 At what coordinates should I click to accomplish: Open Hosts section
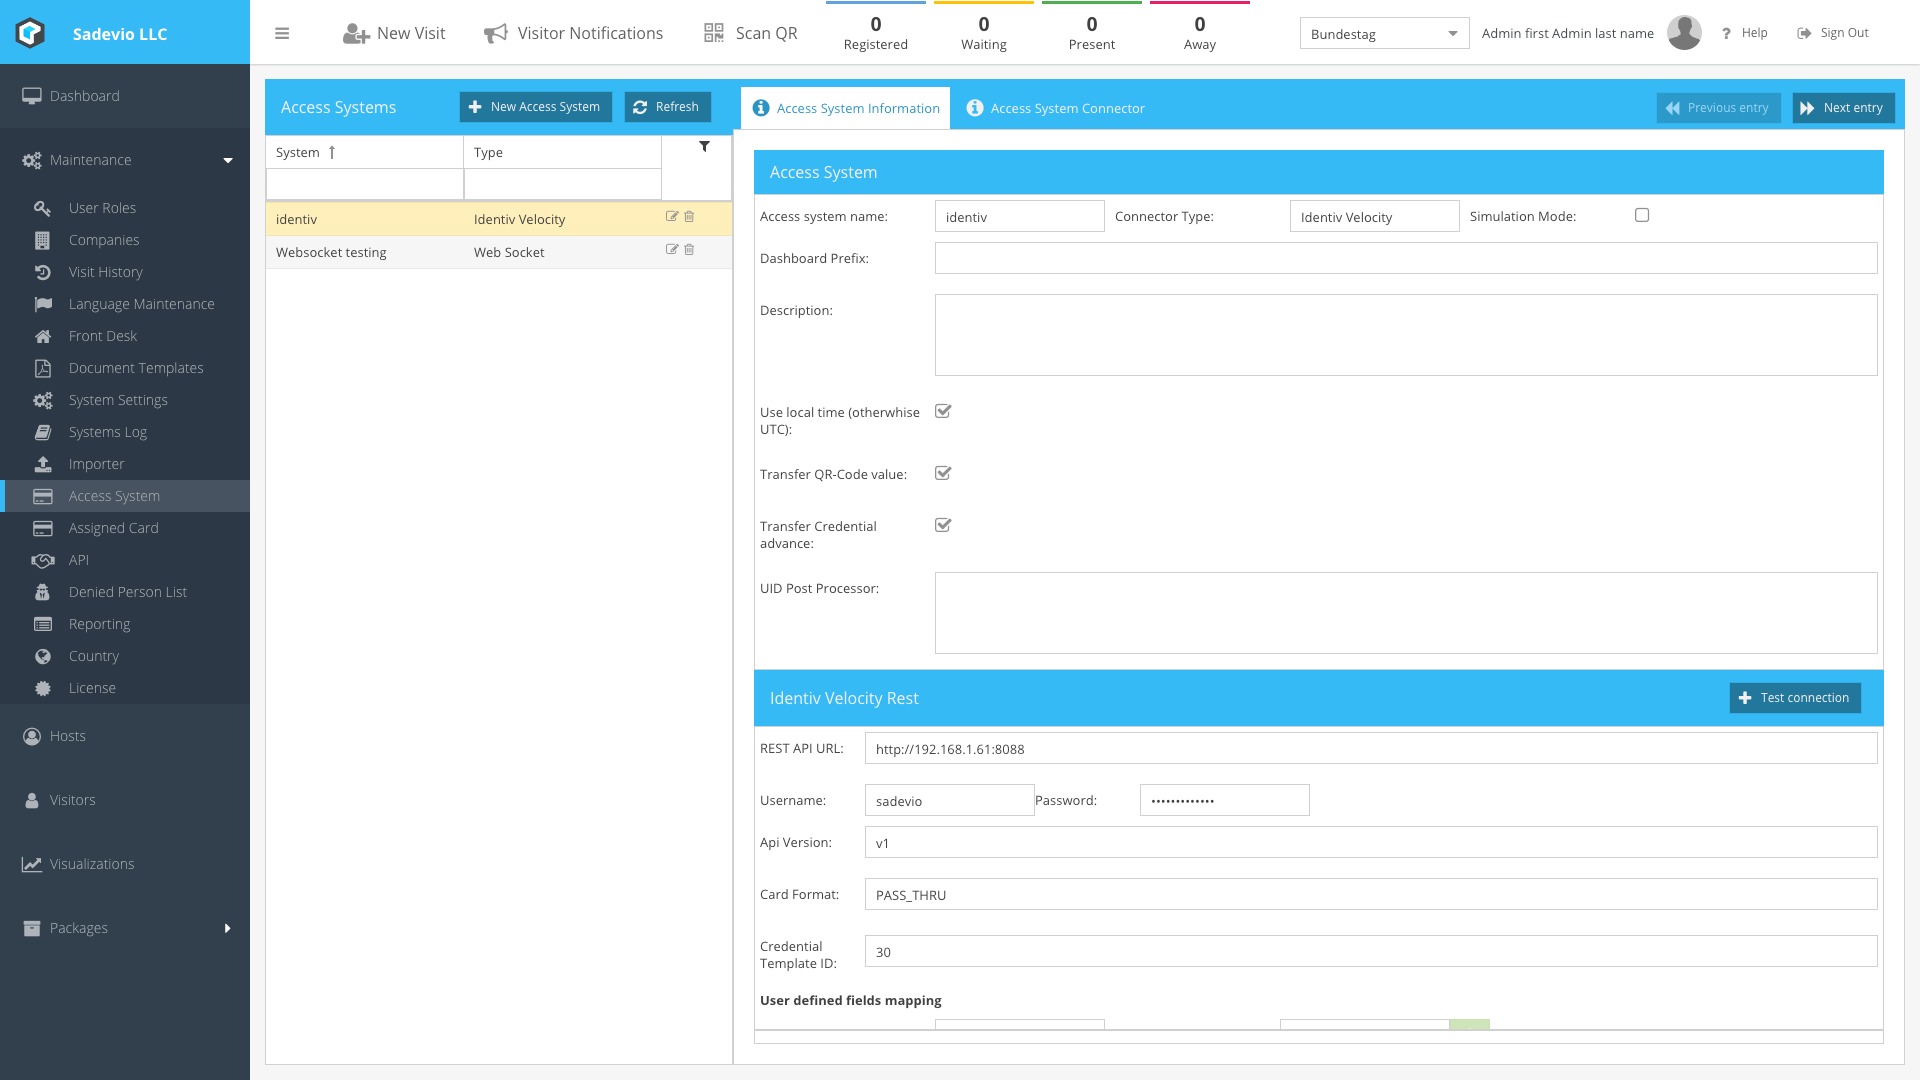(125, 736)
